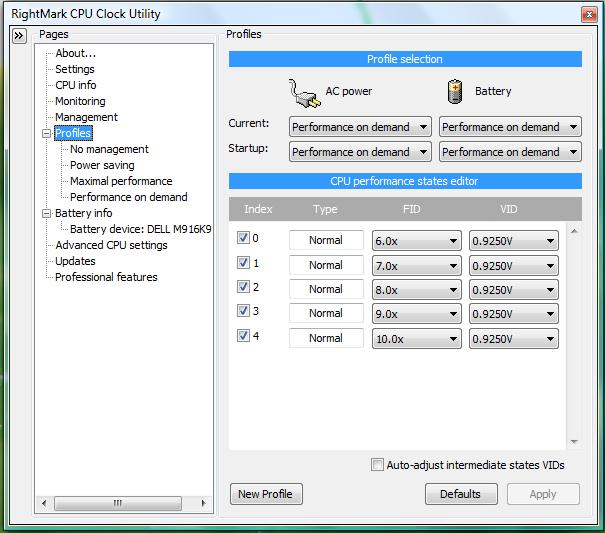
Task: Open the About... page
Action: [x=75, y=53]
